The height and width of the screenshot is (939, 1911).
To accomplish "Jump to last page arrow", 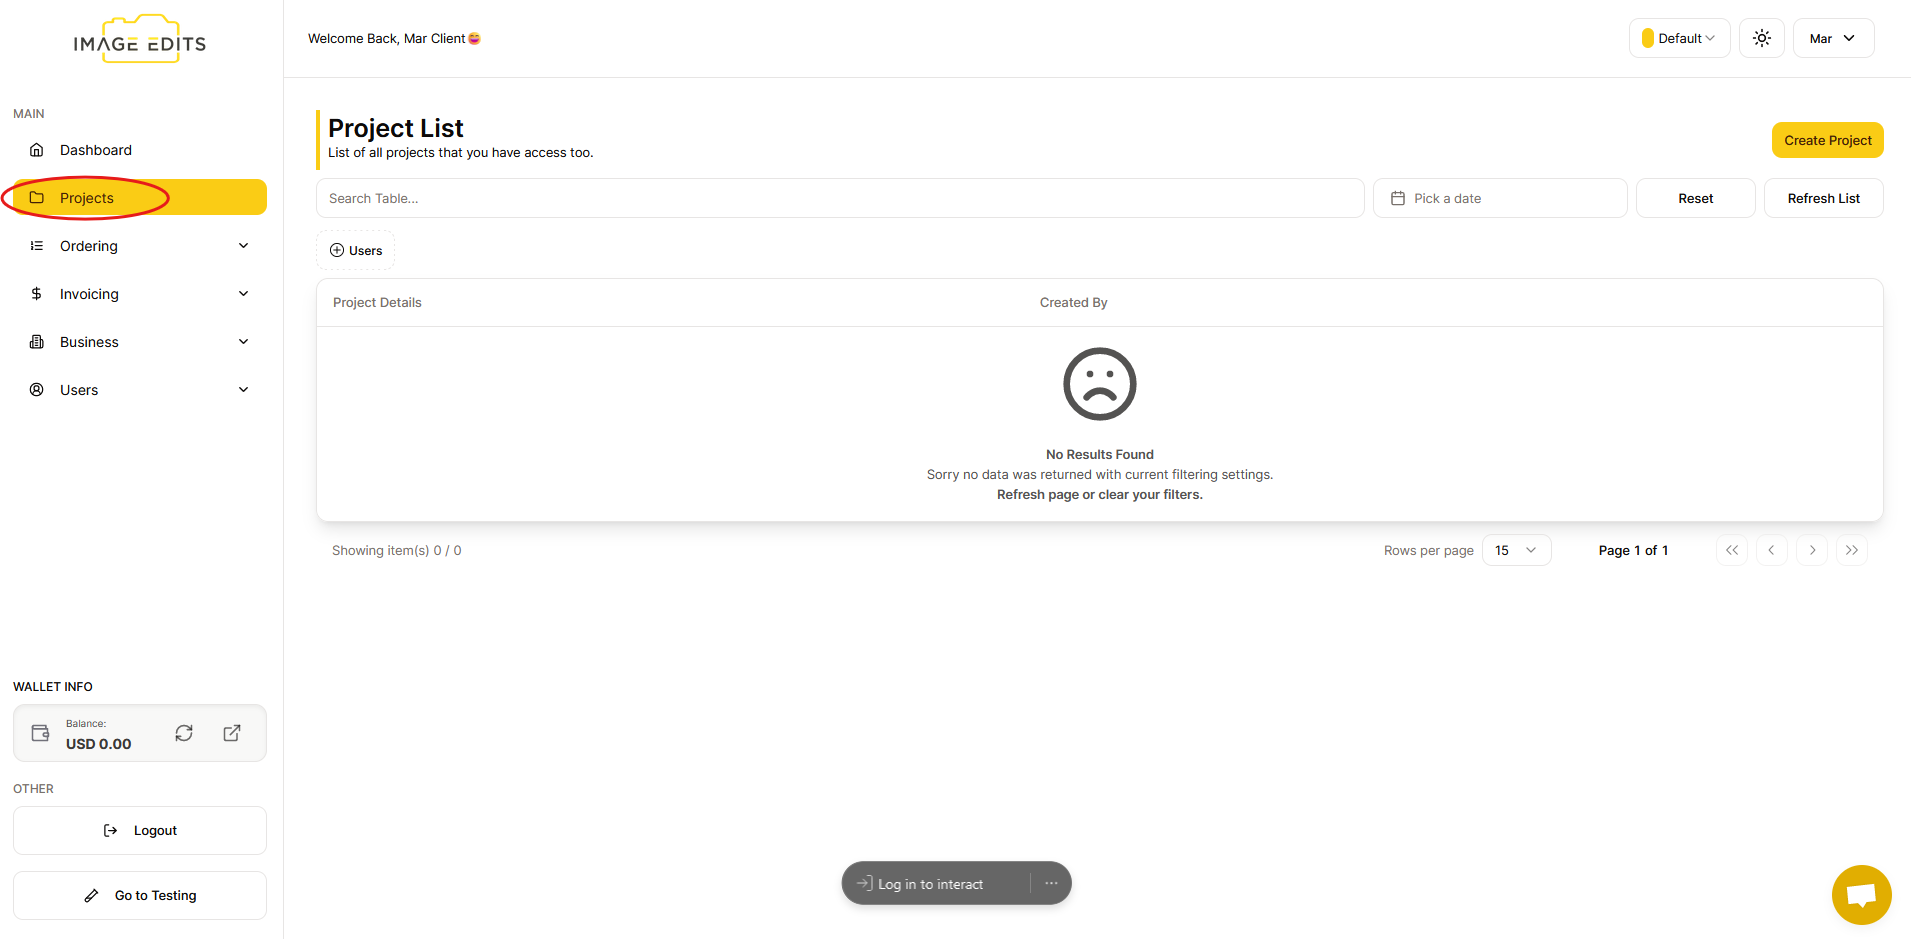I will pyautogui.click(x=1852, y=550).
